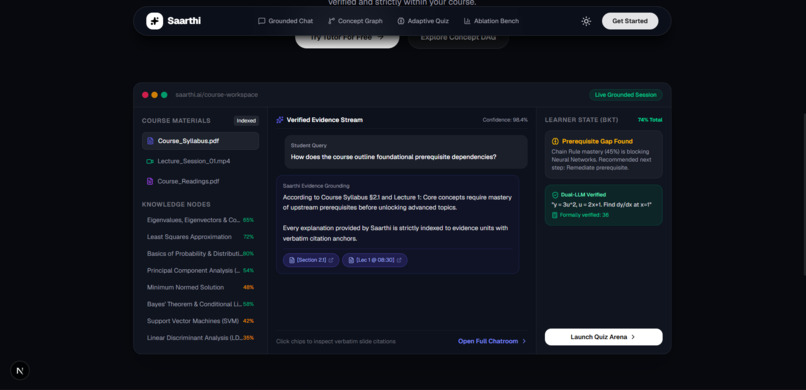Click the Grounded Chat message icon
The image size is (806, 390).
262,21
